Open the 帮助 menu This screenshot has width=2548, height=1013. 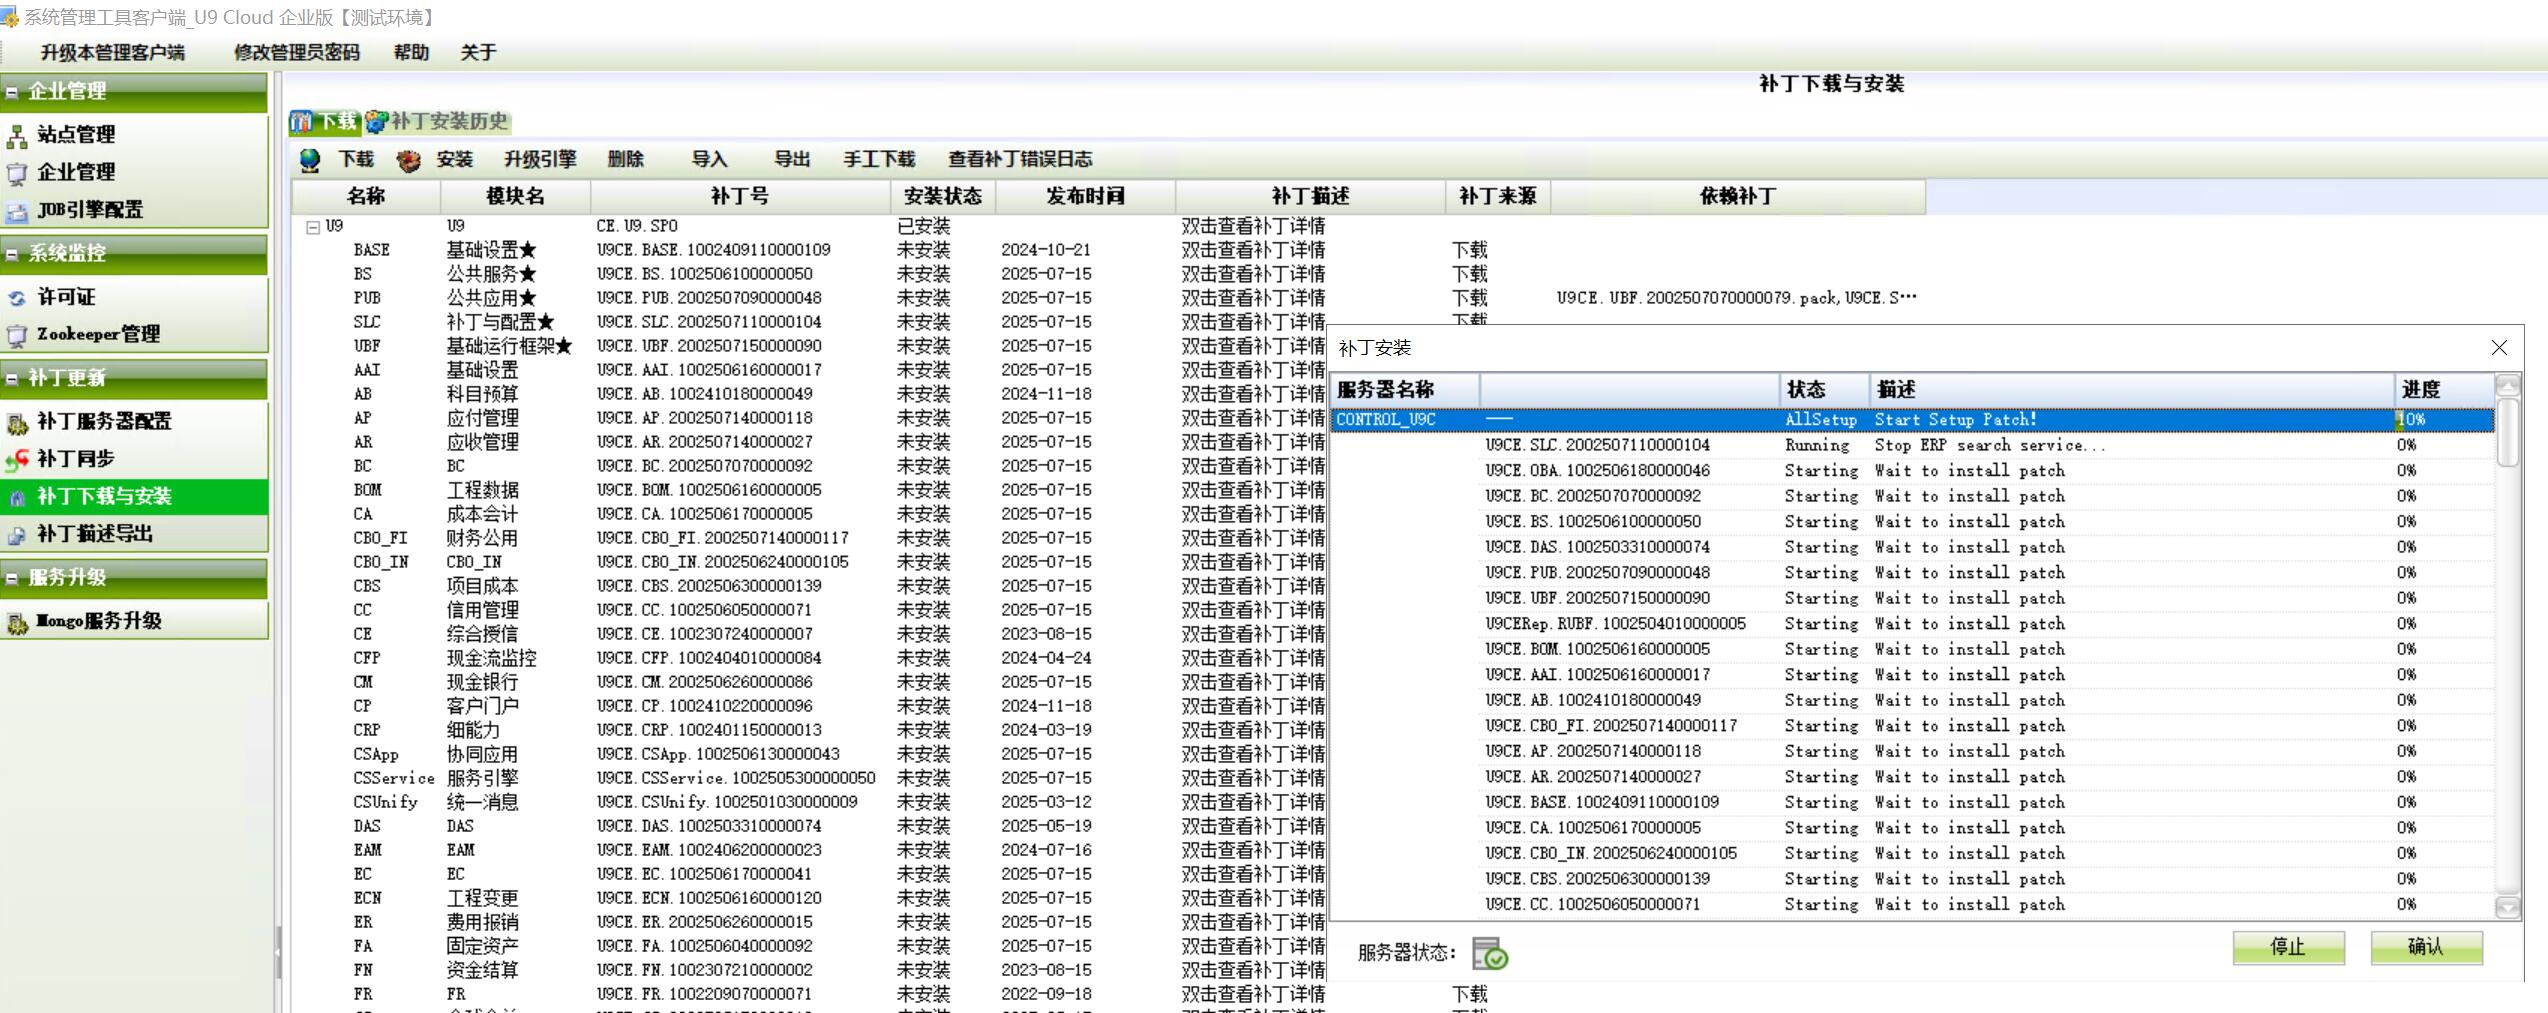point(411,52)
